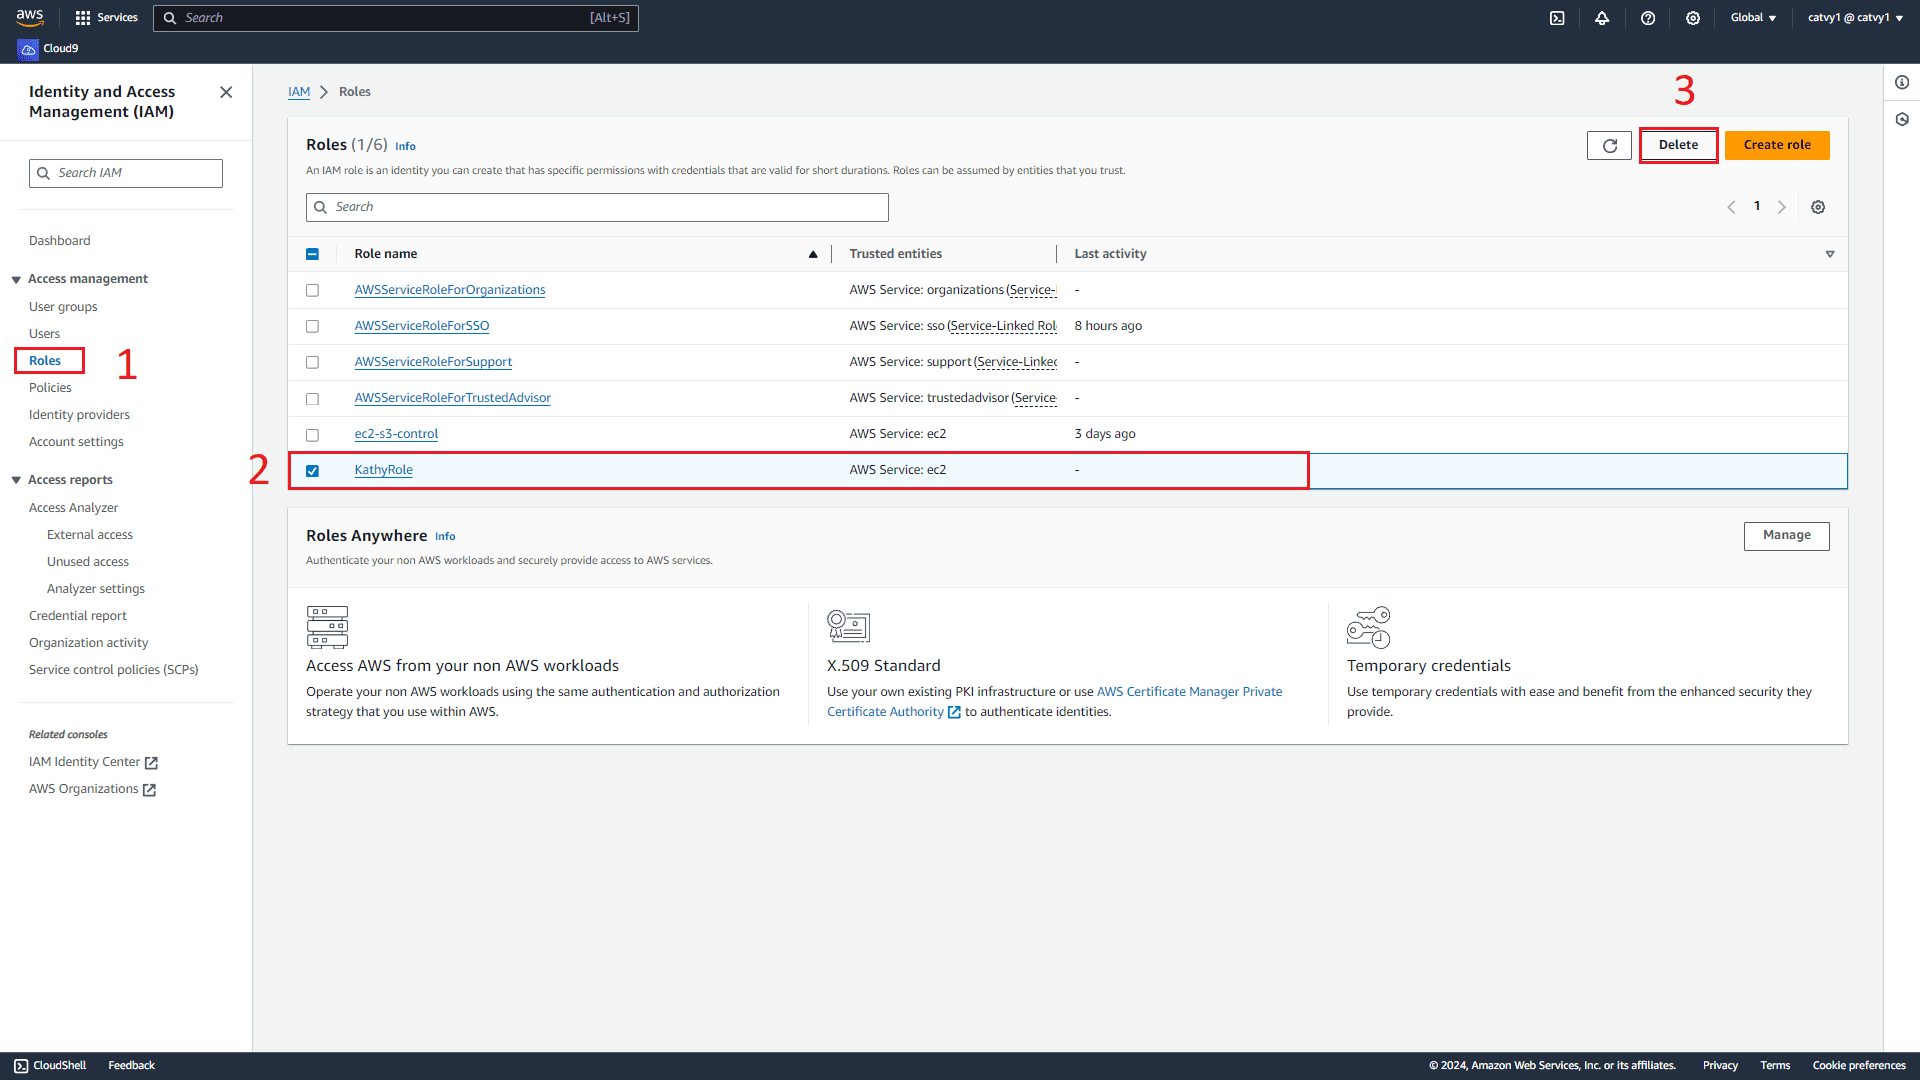Open Roles in the sidebar
Image resolution: width=1920 pixels, height=1080 pixels.
click(x=45, y=361)
